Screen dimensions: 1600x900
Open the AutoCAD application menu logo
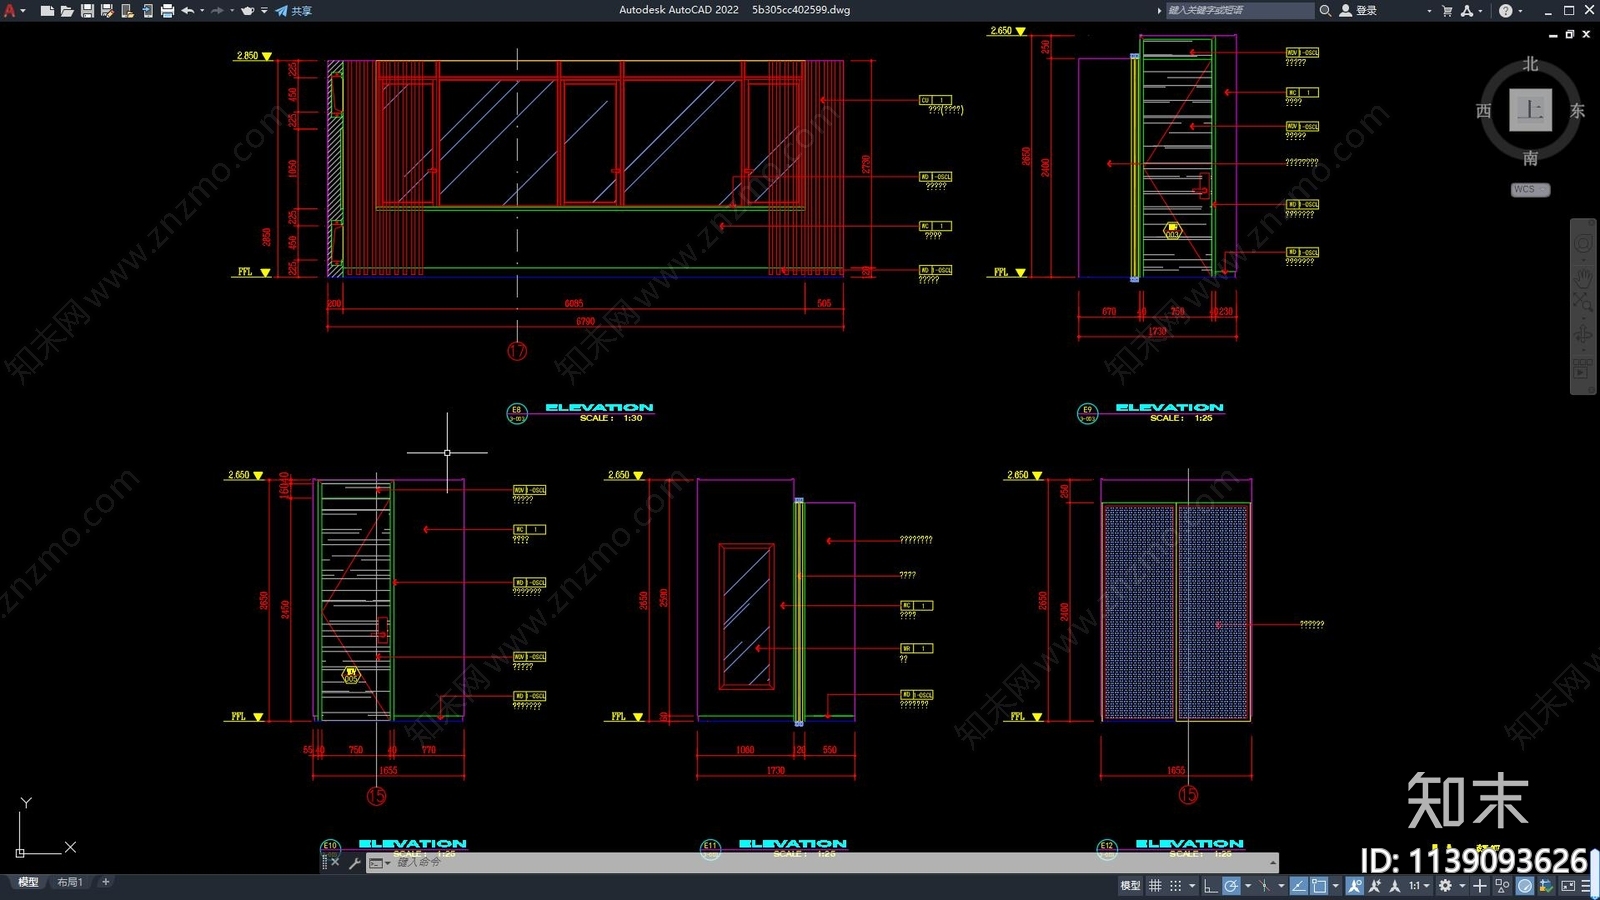pyautogui.click(x=9, y=10)
